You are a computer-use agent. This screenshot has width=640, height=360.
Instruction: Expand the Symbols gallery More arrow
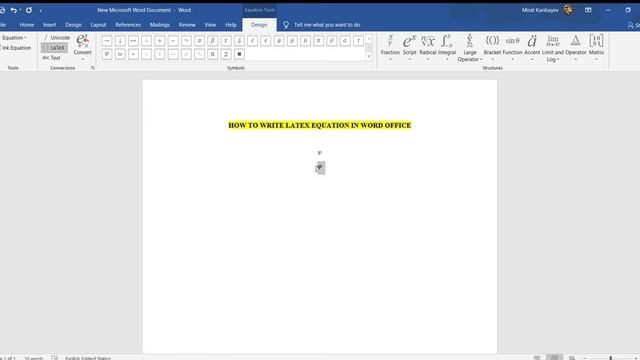pyautogui.click(x=369, y=57)
